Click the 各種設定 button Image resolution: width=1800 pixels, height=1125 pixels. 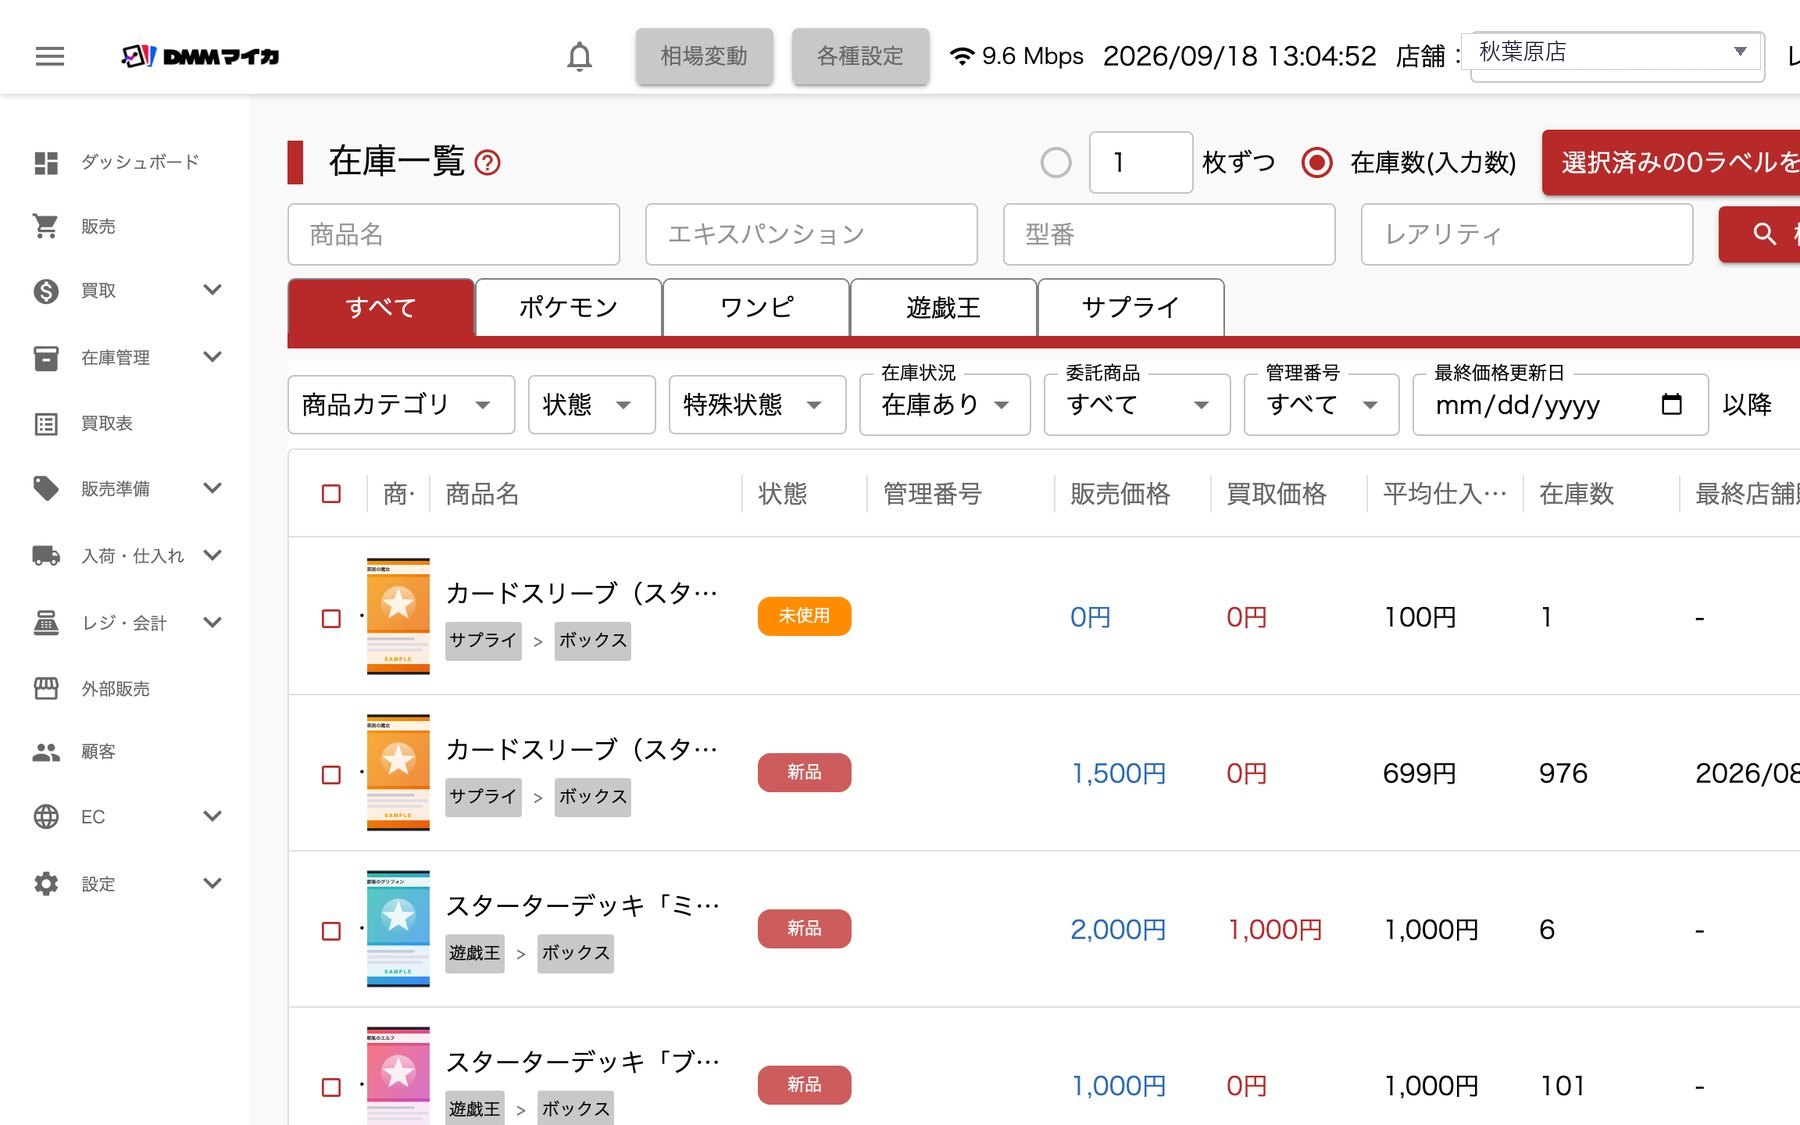(x=860, y=56)
